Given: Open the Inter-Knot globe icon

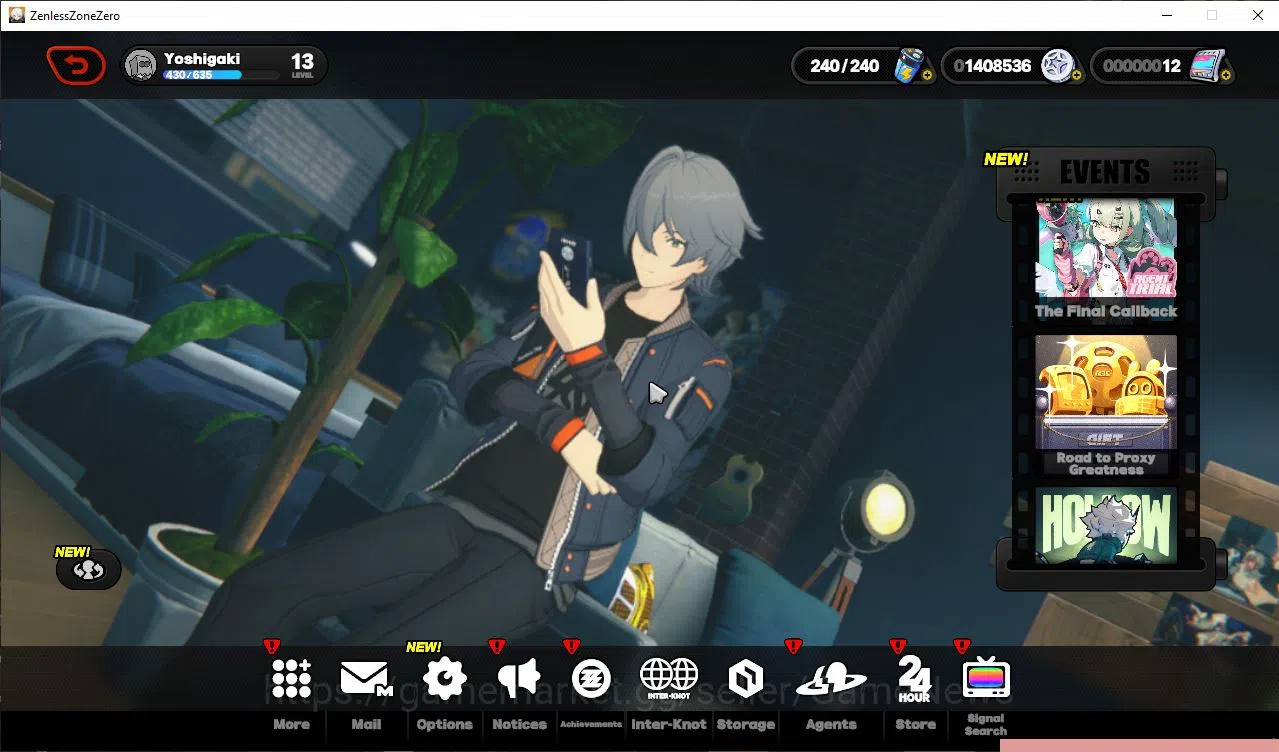Looking at the screenshot, I should click(668, 677).
